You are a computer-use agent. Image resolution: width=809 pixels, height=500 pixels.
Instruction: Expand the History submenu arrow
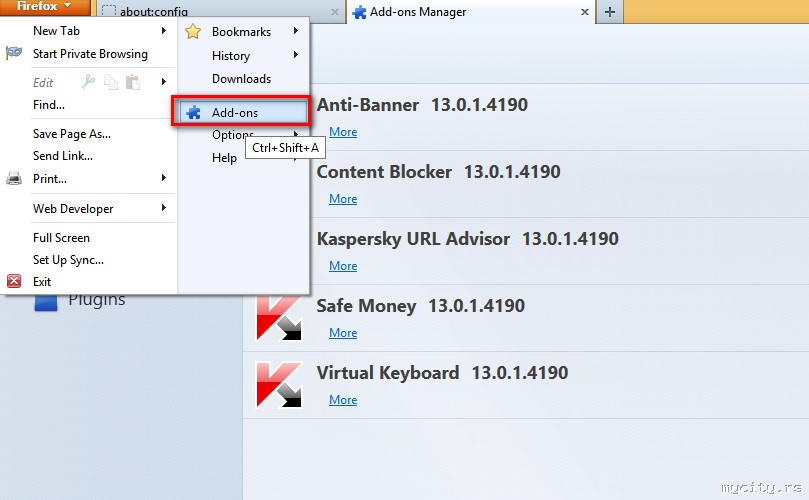pos(296,55)
